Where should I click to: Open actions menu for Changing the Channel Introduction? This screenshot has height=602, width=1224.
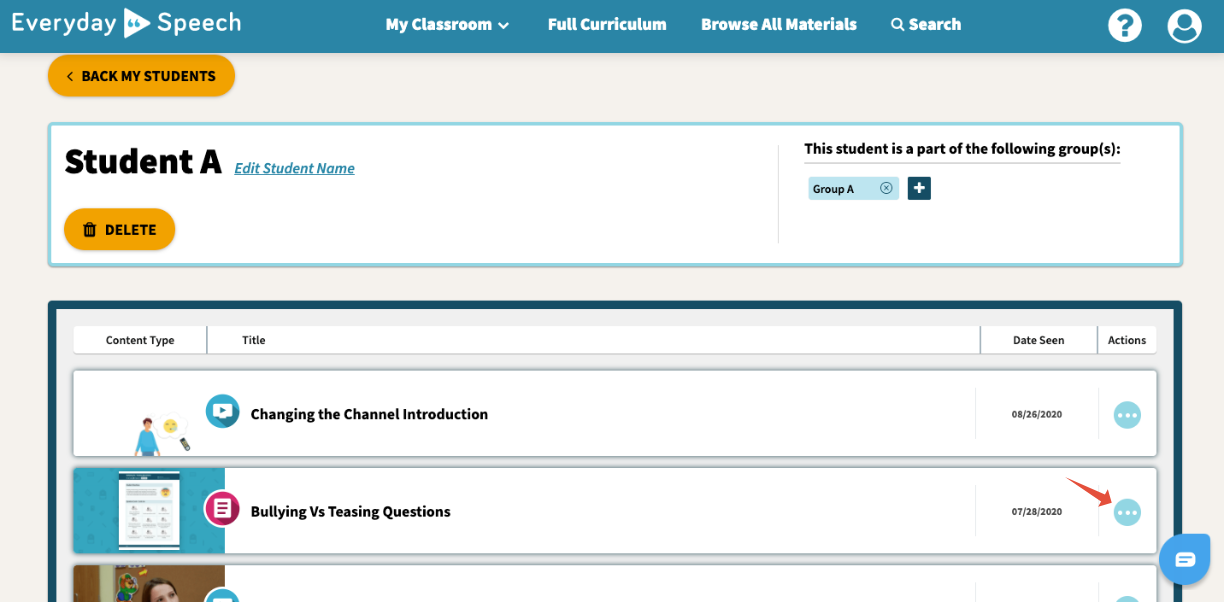tap(1127, 415)
